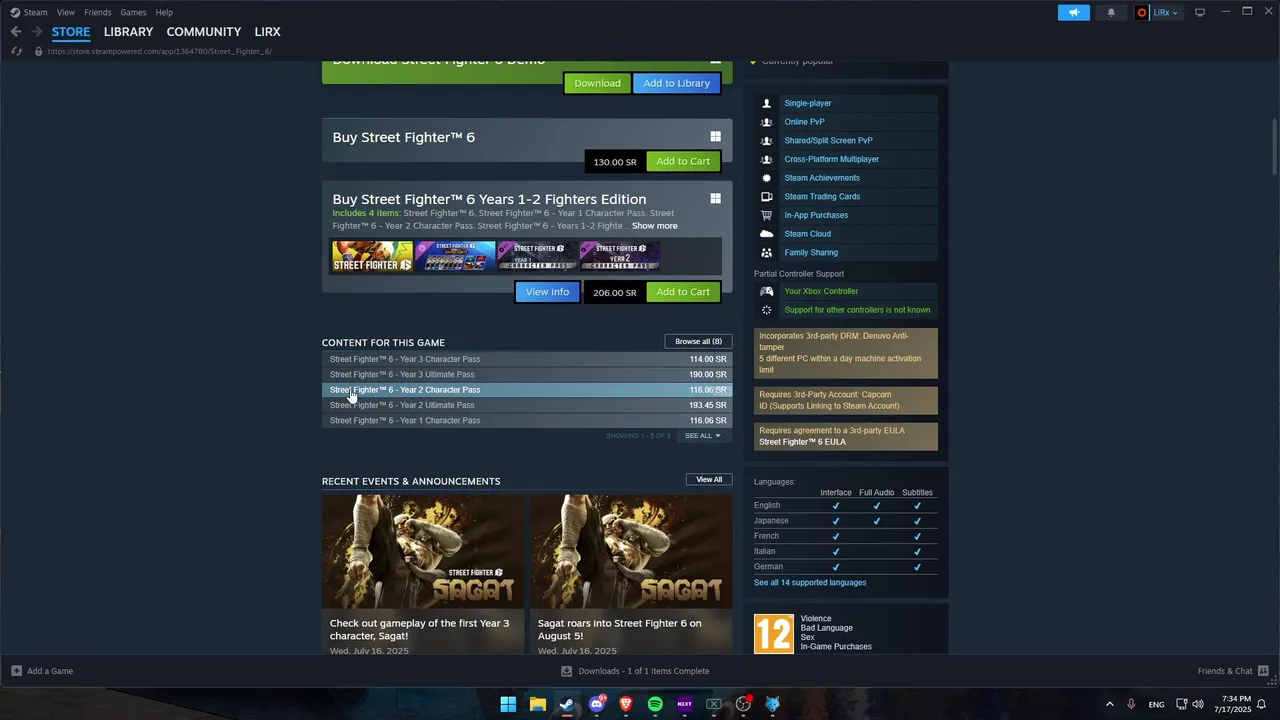Open the Steam announcements megaphone button
This screenshot has height=720, width=1280.
click(x=1073, y=12)
